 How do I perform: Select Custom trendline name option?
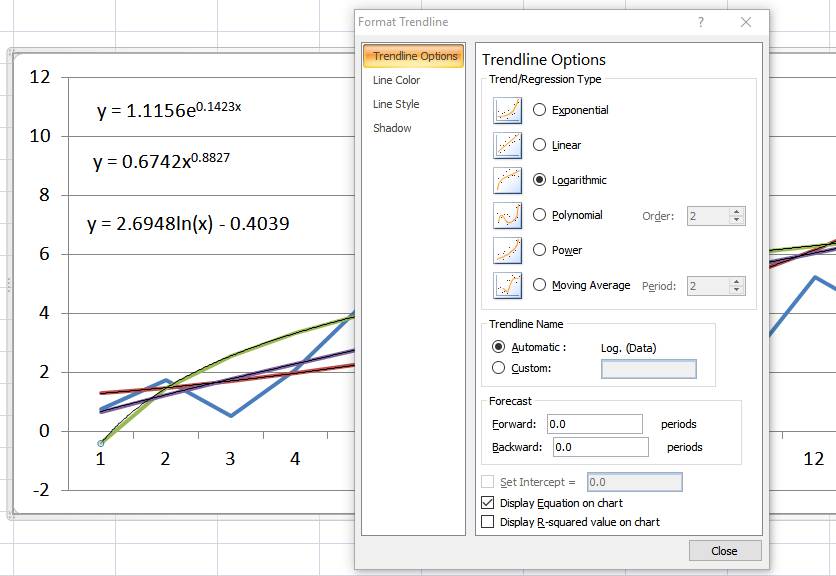499,368
